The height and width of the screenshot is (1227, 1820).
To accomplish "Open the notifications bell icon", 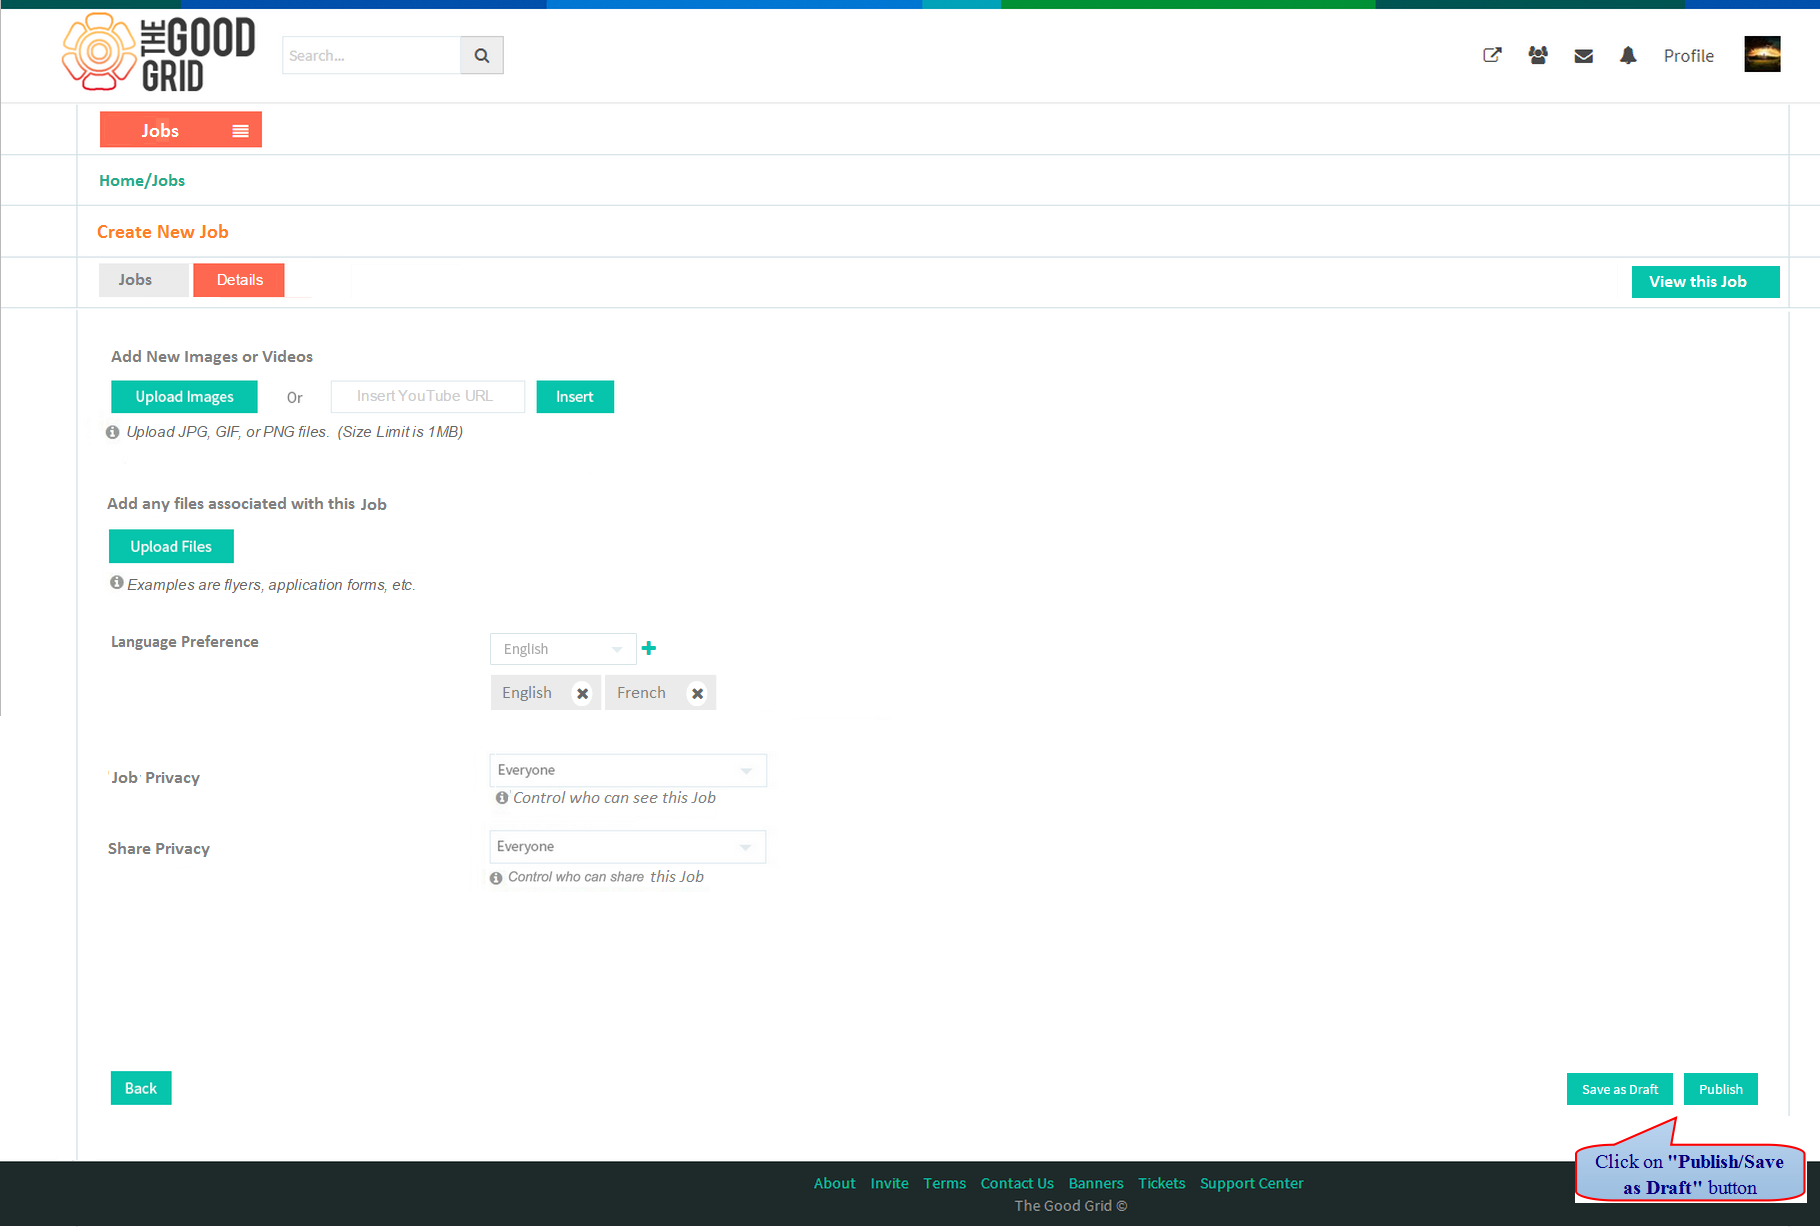I will coord(1628,56).
